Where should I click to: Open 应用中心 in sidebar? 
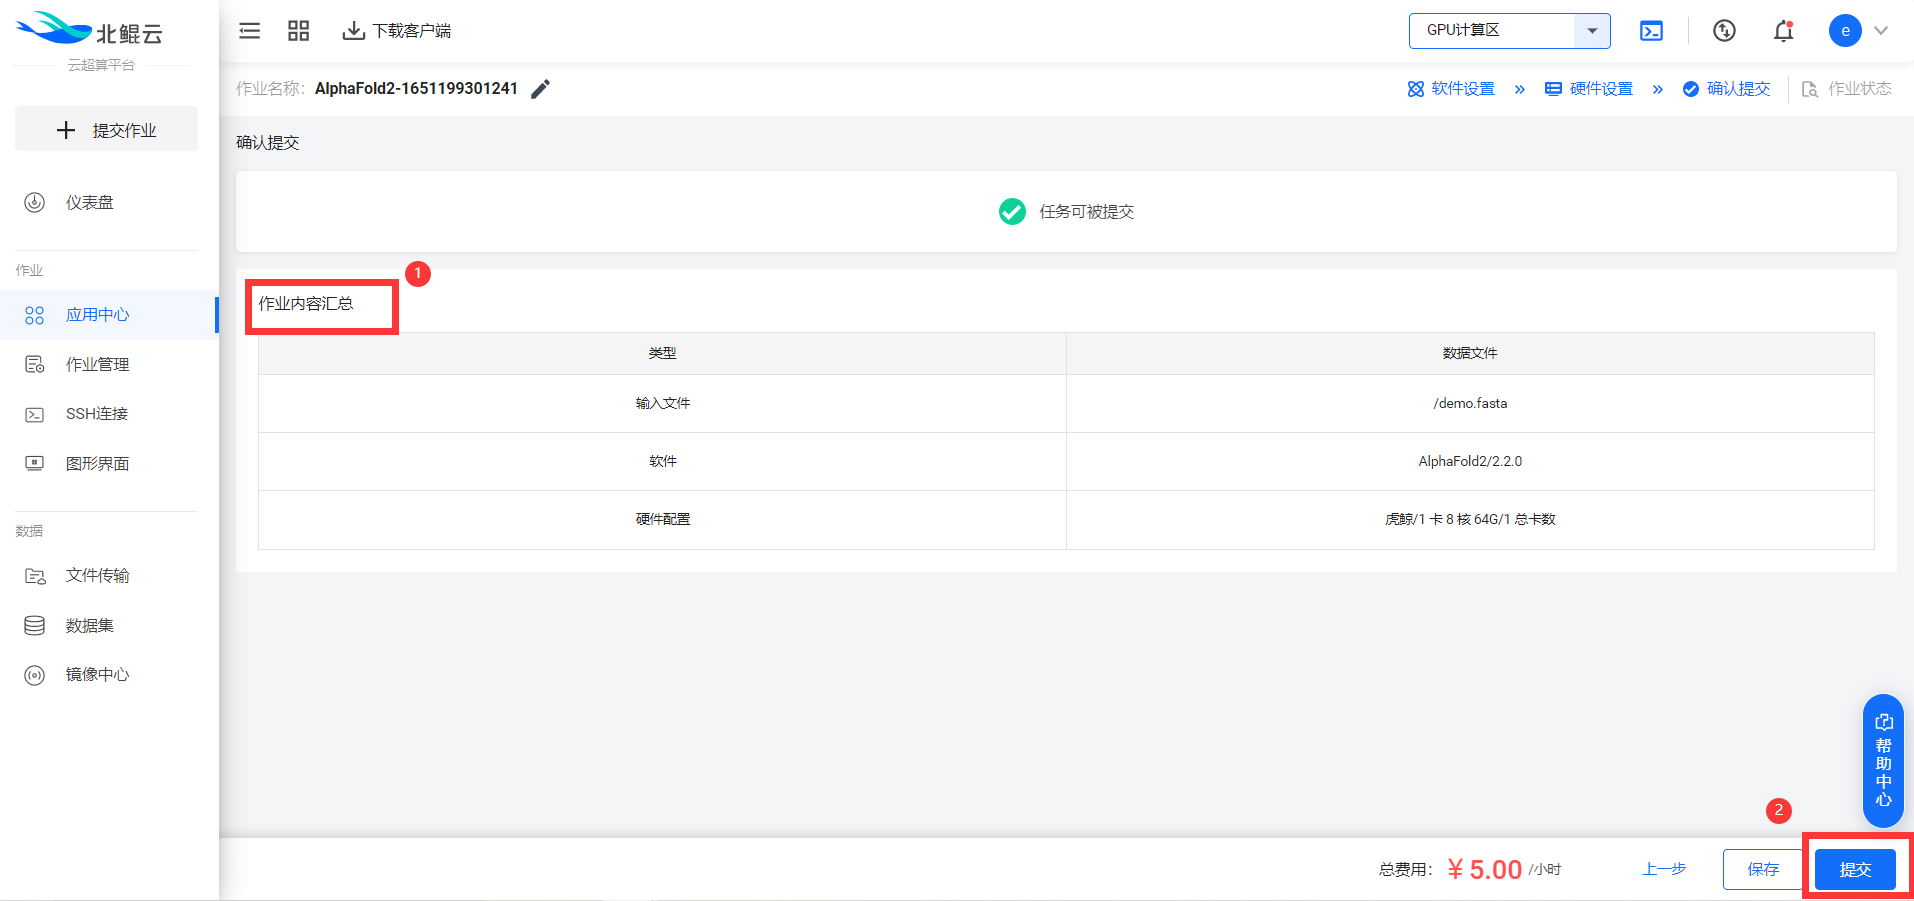[108, 315]
